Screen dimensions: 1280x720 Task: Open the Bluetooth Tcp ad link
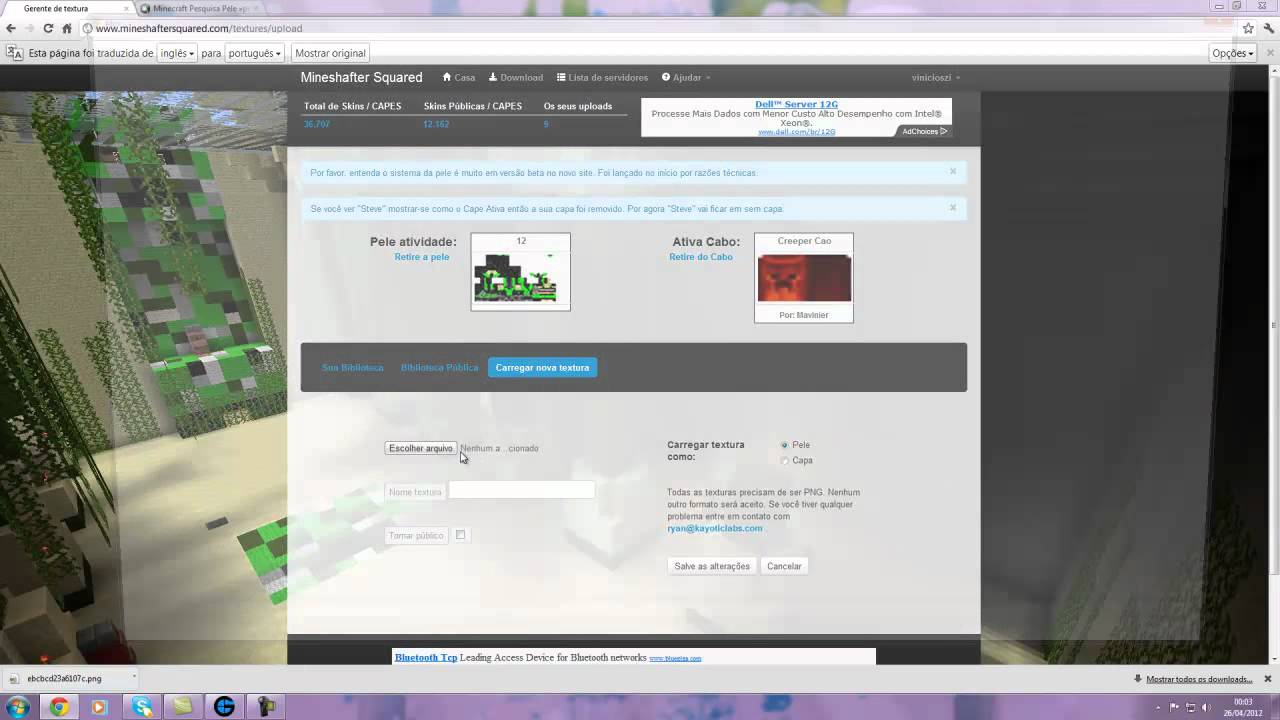426,657
